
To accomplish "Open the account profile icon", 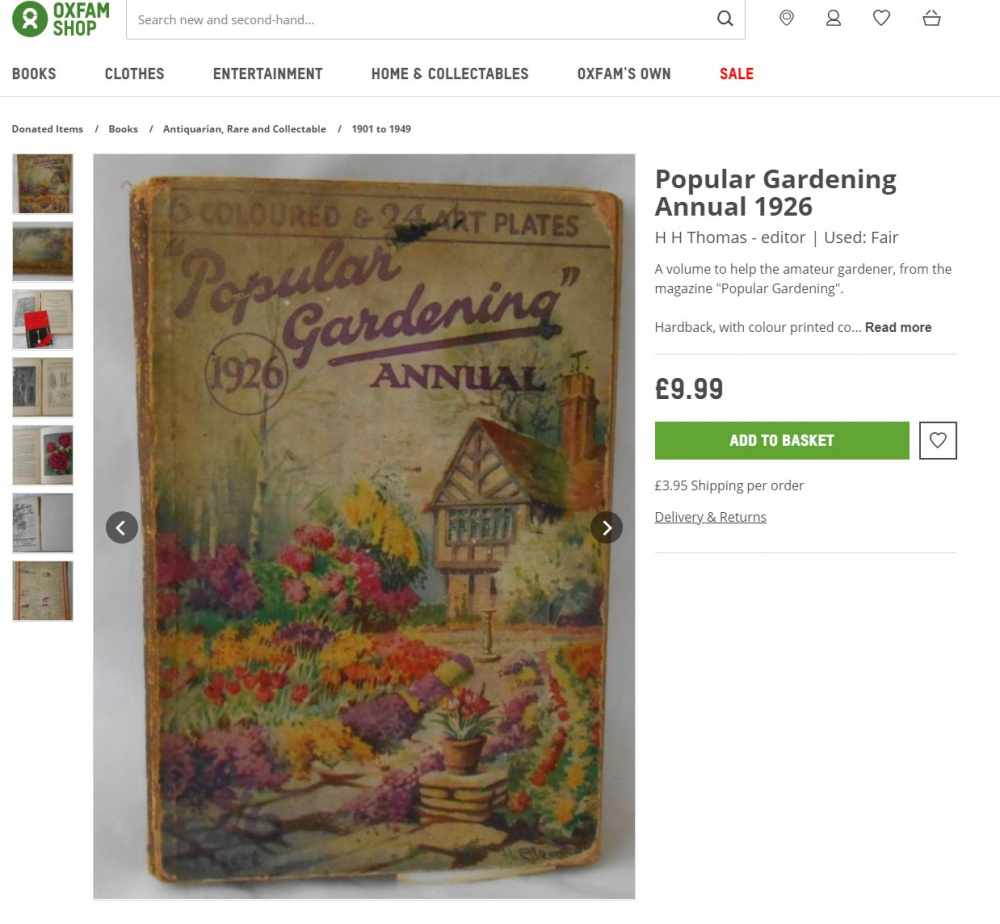I will point(834,18).
